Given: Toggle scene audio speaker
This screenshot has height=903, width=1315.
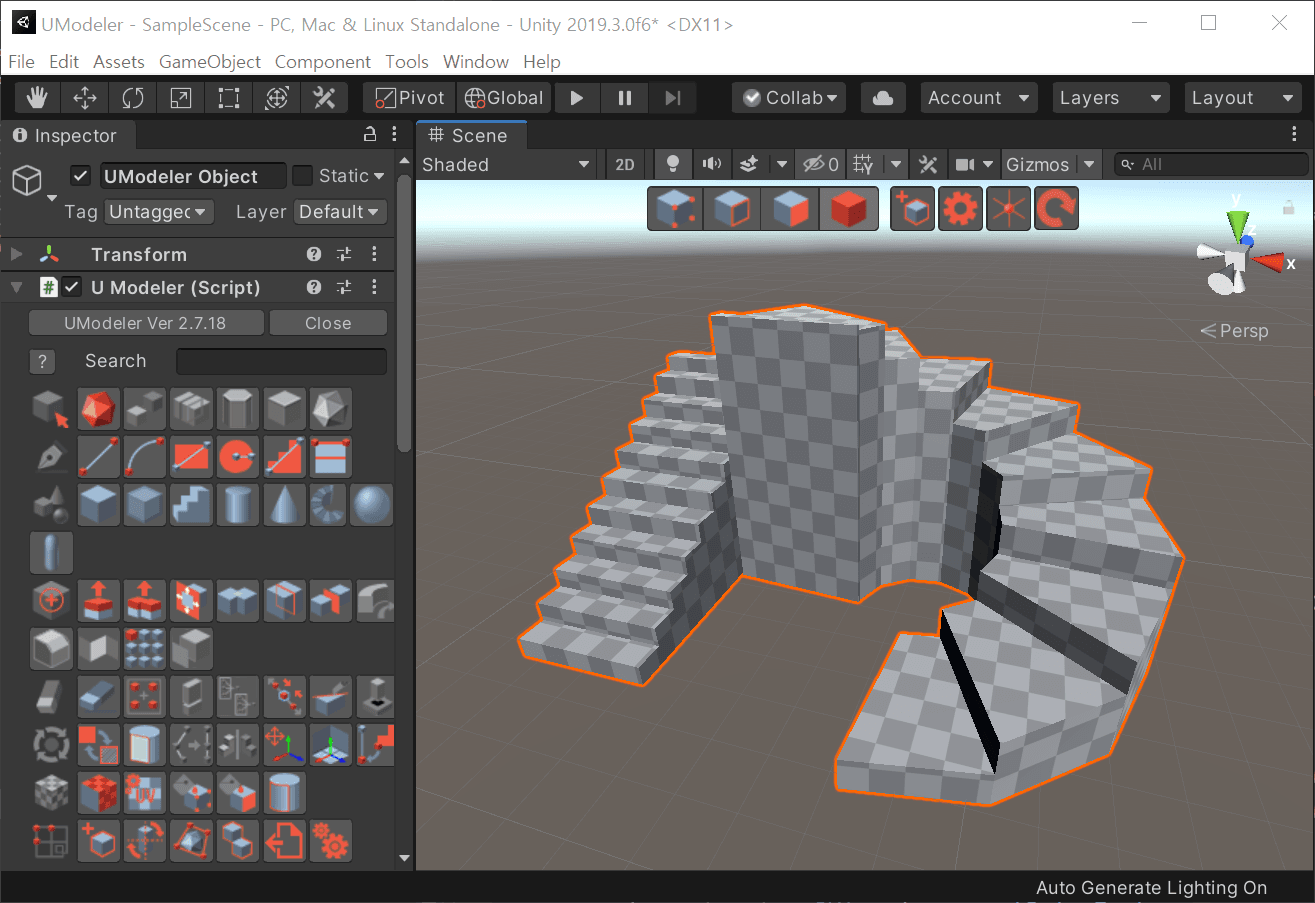Looking at the screenshot, I should tap(712, 164).
